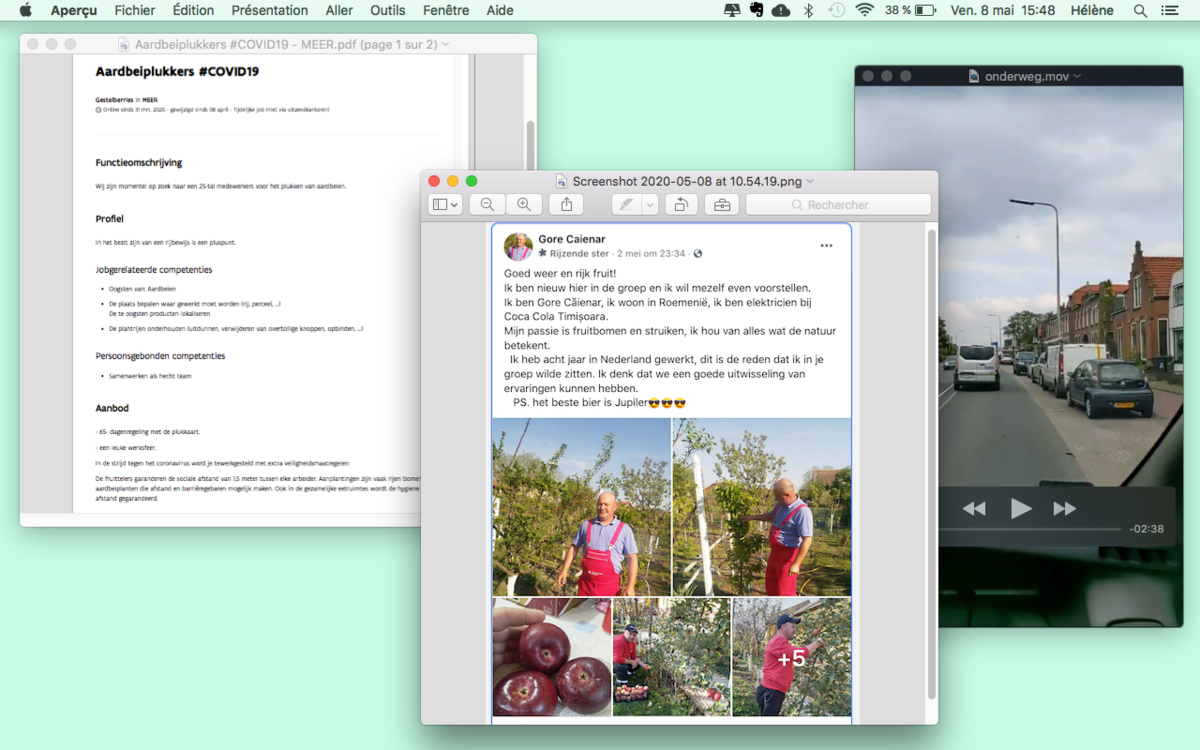Expand the highlight pen options arrow
The height and width of the screenshot is (750, 1200).
tap(650, 205)
